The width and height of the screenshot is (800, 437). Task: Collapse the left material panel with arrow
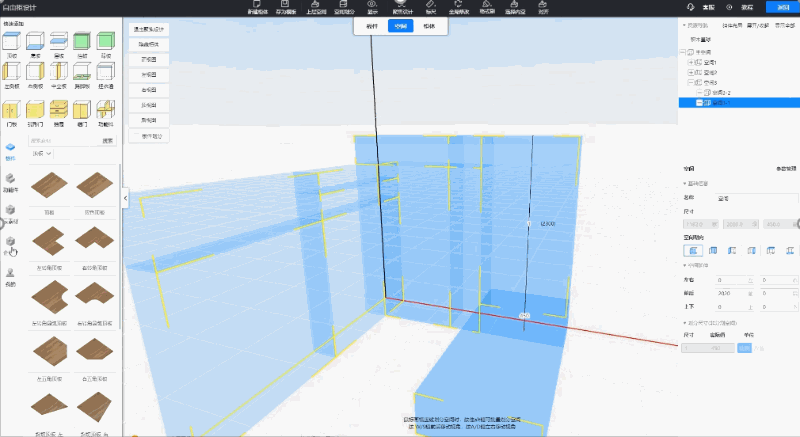[x=126, y=199]
